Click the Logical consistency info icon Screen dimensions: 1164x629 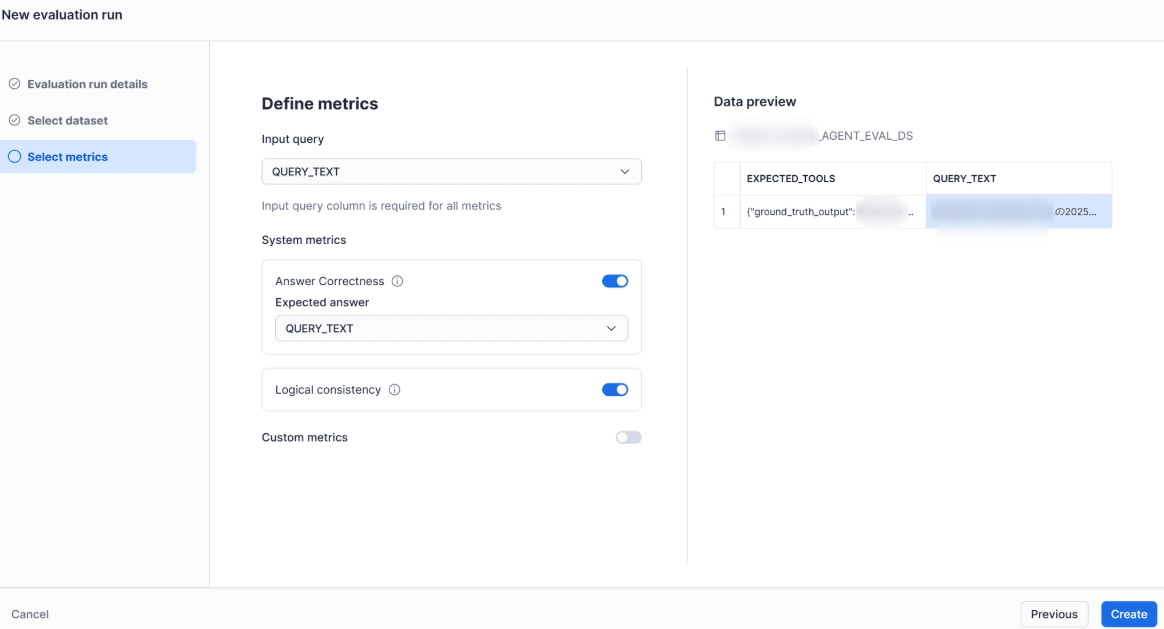(x=394, y=390)
